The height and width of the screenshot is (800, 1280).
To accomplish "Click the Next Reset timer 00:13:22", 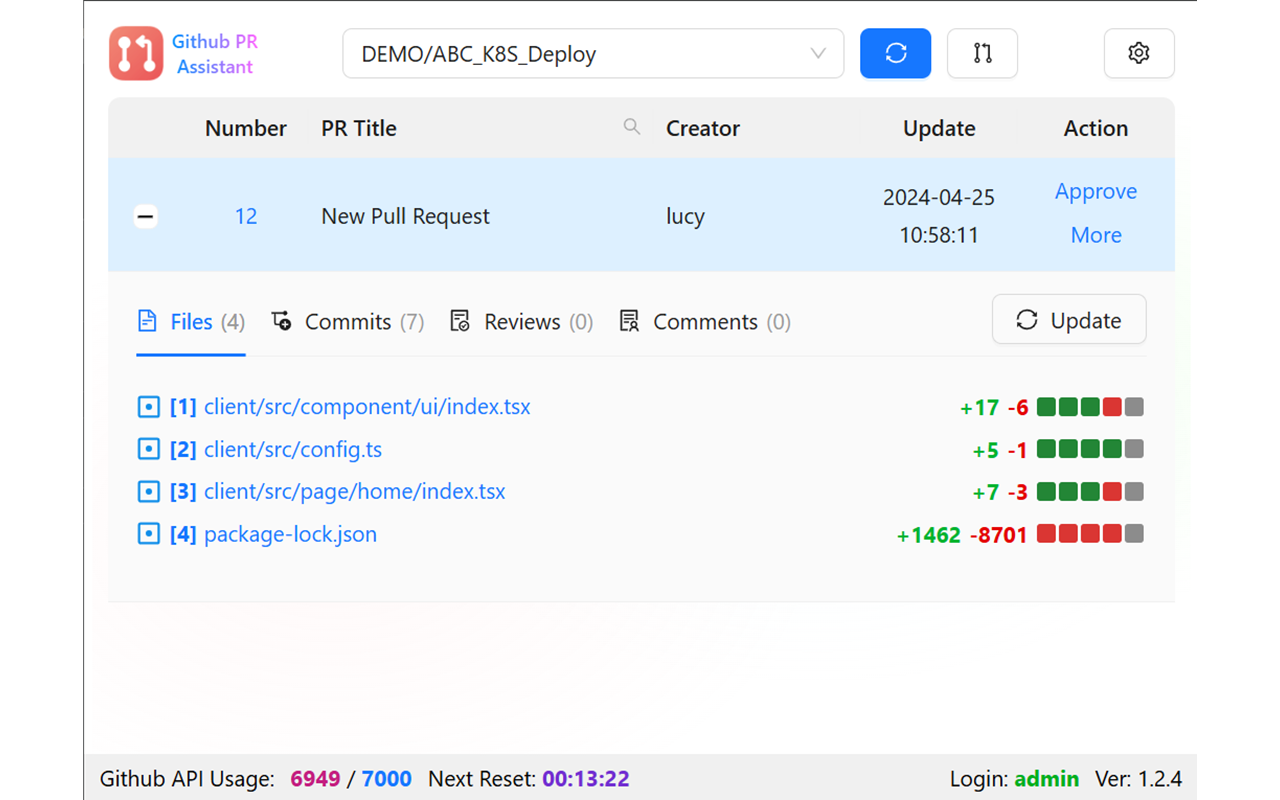I will coord(586,779).
